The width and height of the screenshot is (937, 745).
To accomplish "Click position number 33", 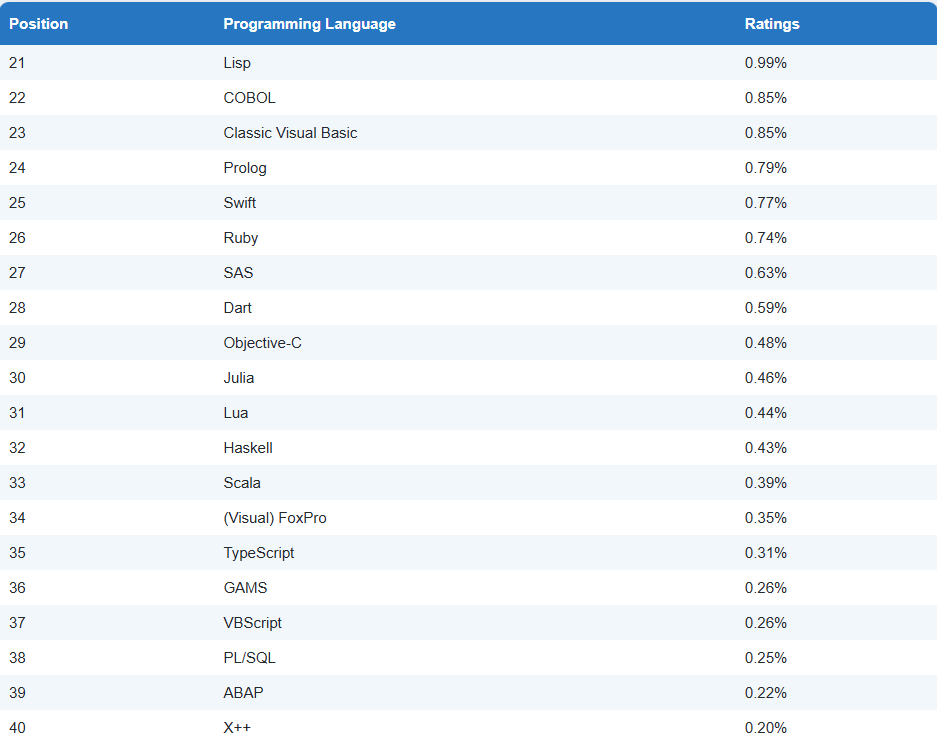I will click(17, 483).
